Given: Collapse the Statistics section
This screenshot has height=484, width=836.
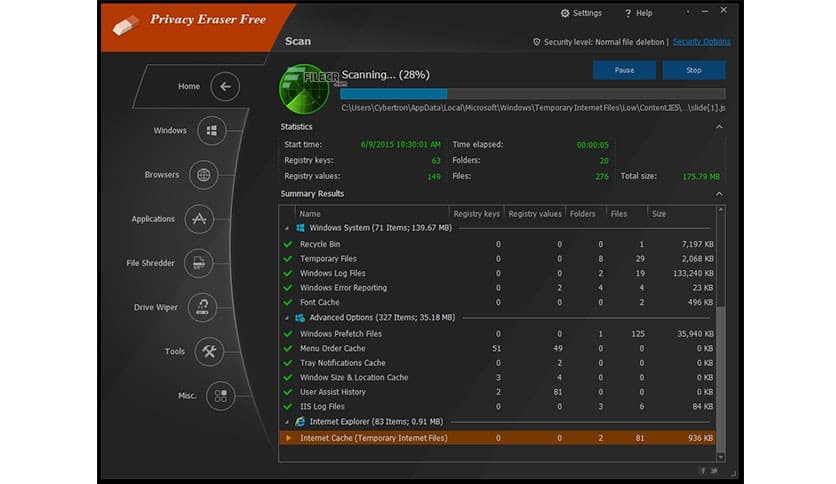Looking at the screenshot, I should click(x=719, y=127).
